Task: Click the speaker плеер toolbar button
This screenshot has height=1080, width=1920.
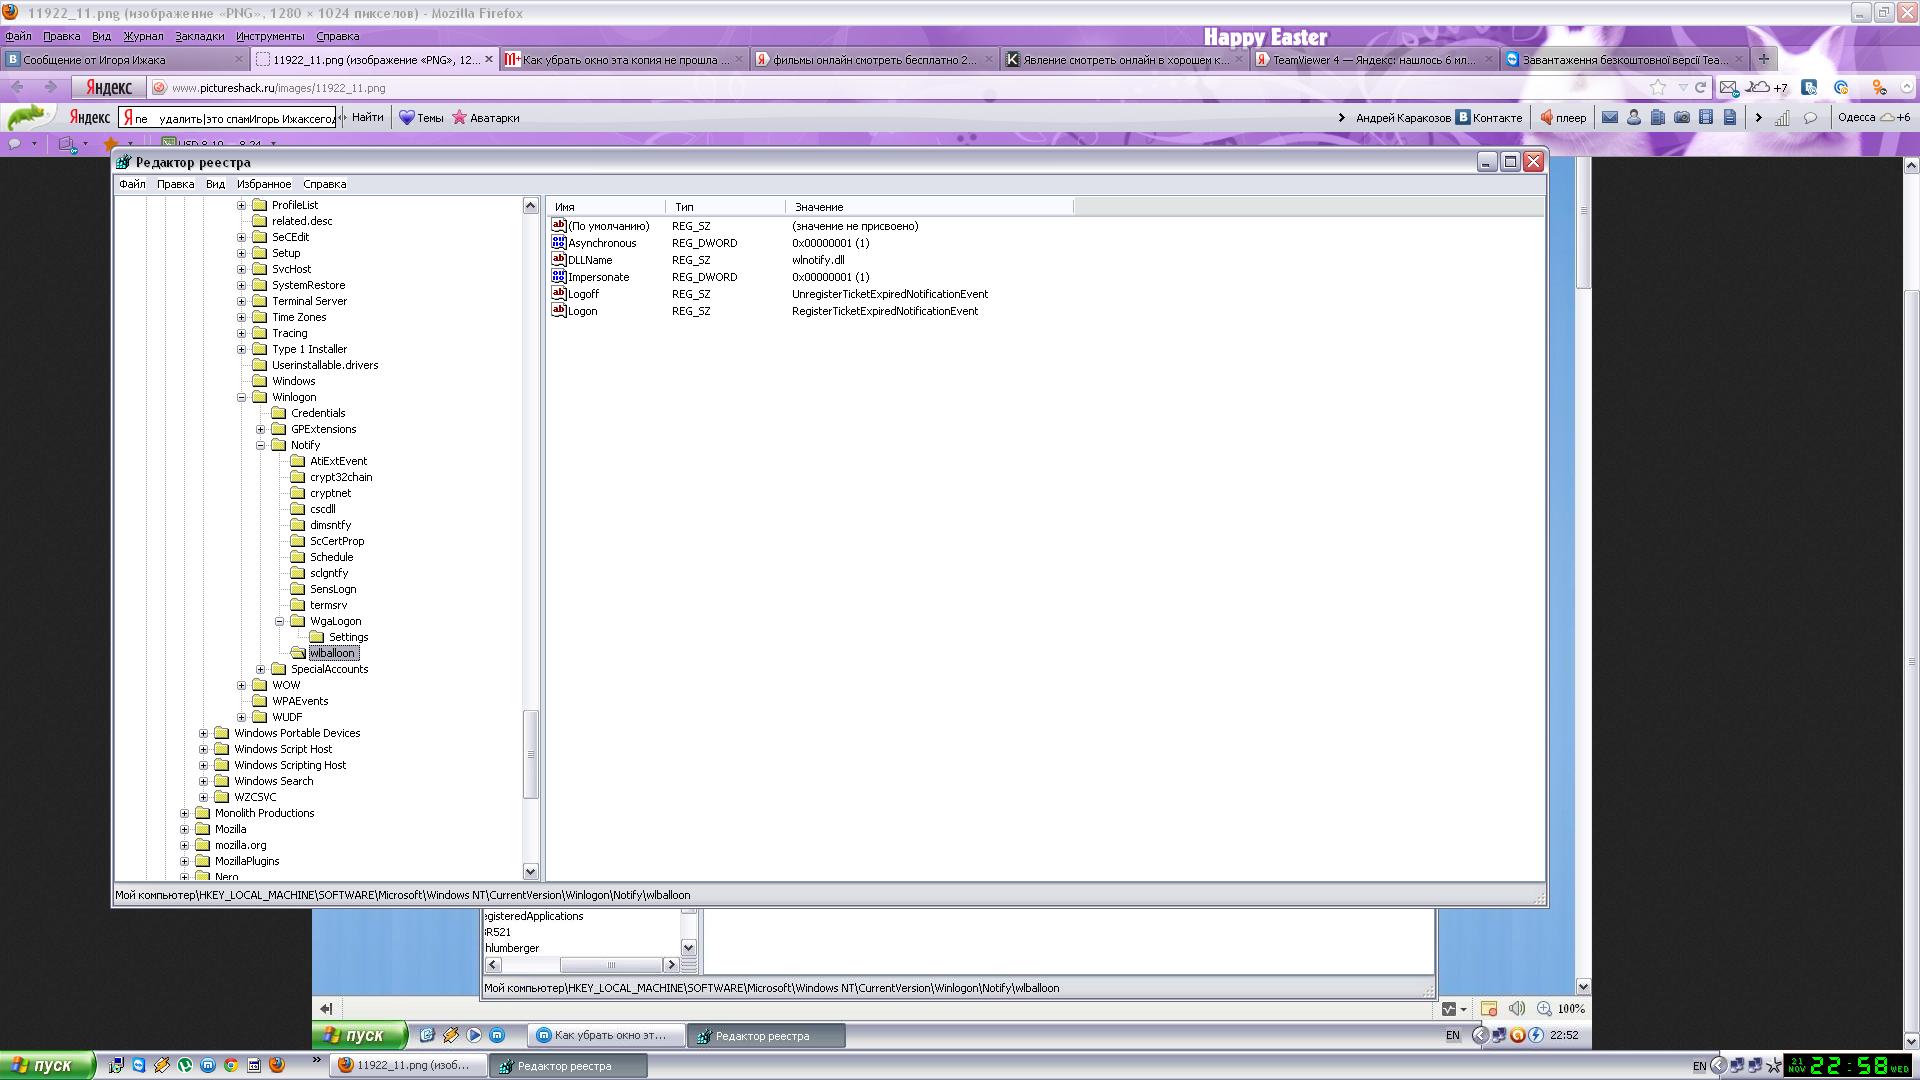Action: (1563, 117)
